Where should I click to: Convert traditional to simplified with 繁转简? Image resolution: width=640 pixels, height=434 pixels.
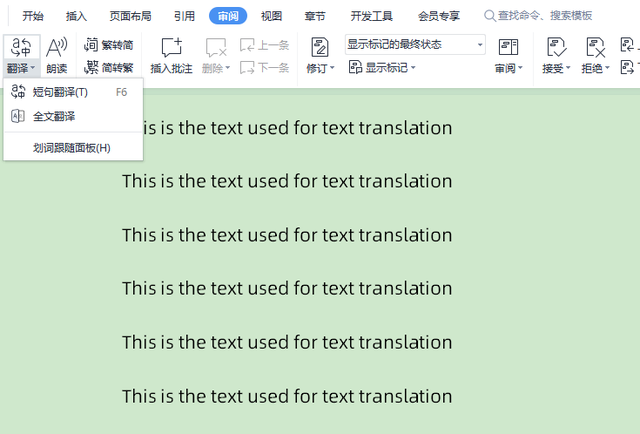[109, 45]
